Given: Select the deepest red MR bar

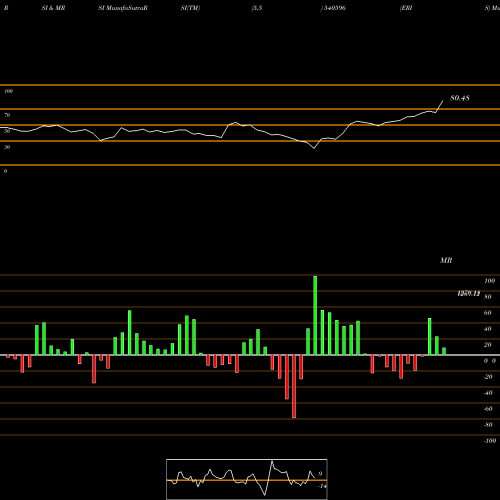Looking at the screenshot, I should coord(294,386).
